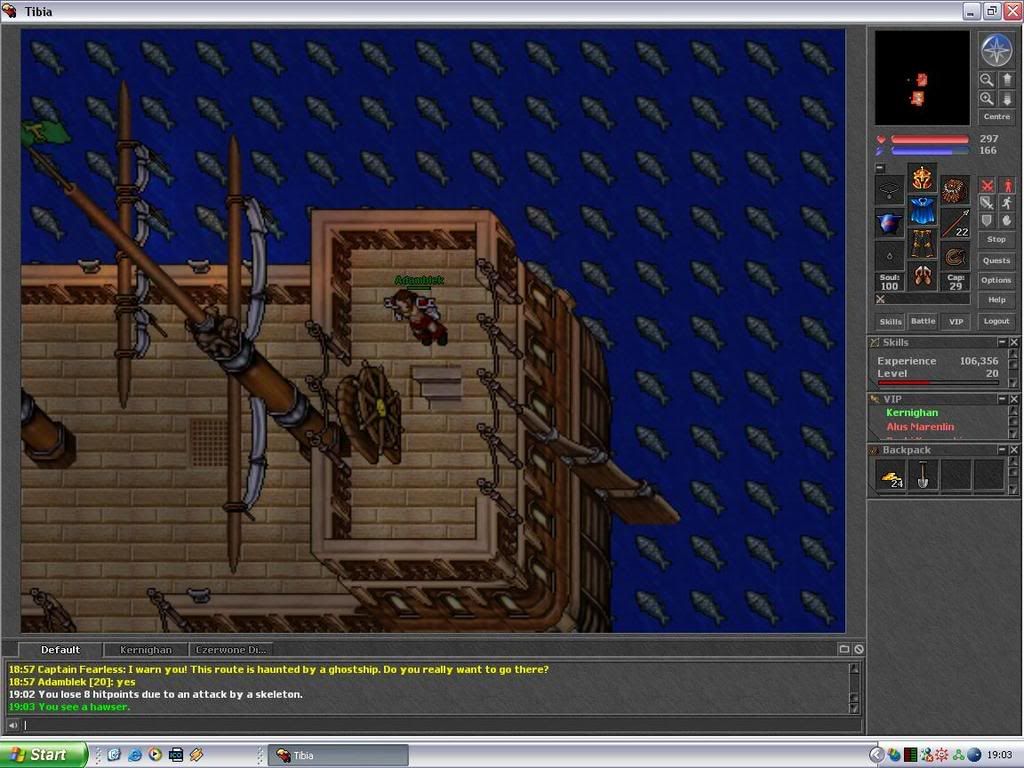1024x768 pixels.
Task: Select the spear weapon slot
Action: click(955, 223)
